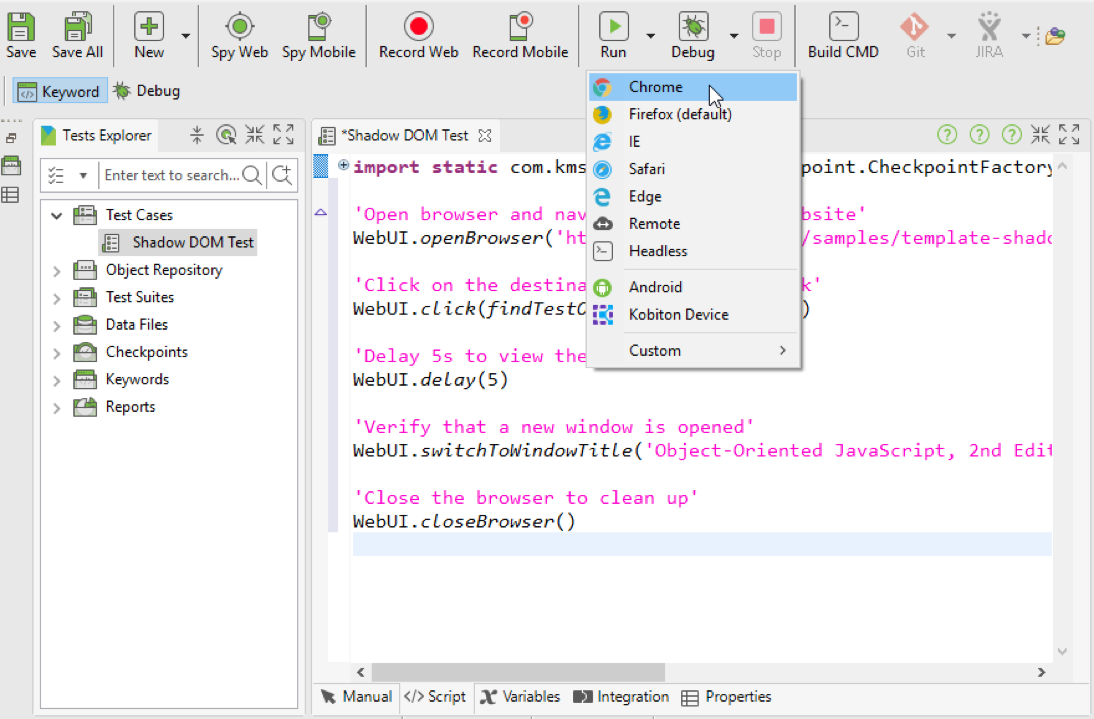The width and height of the screenshot is (1094, 719).
Task: Collapse the Test Cases tree node
Action: (x=57, y=214)
